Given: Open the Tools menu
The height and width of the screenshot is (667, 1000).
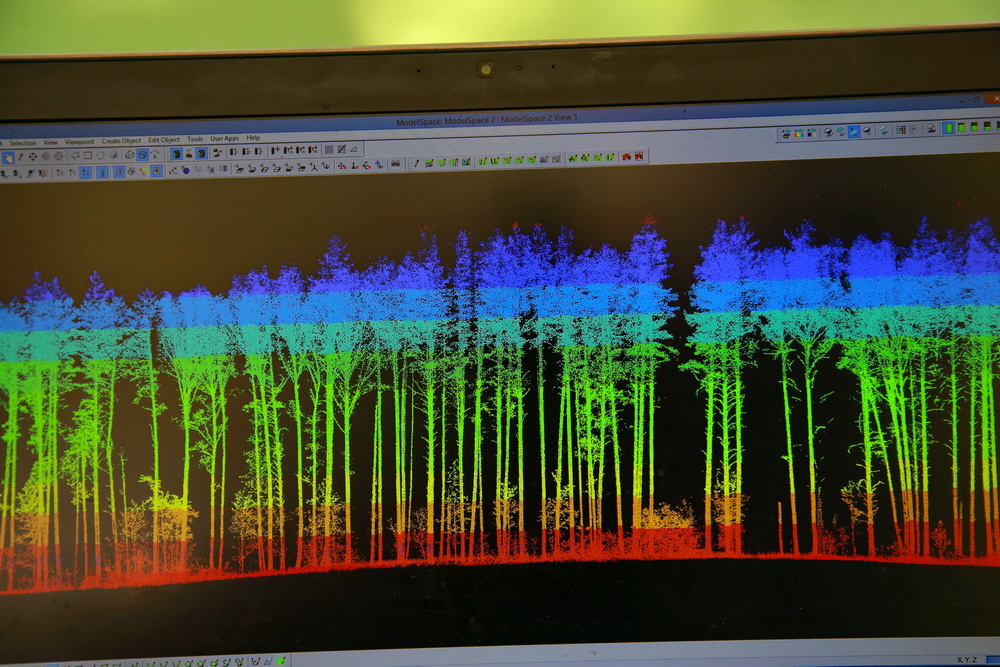Looking at the screenshot, I should tap(195, 139).
